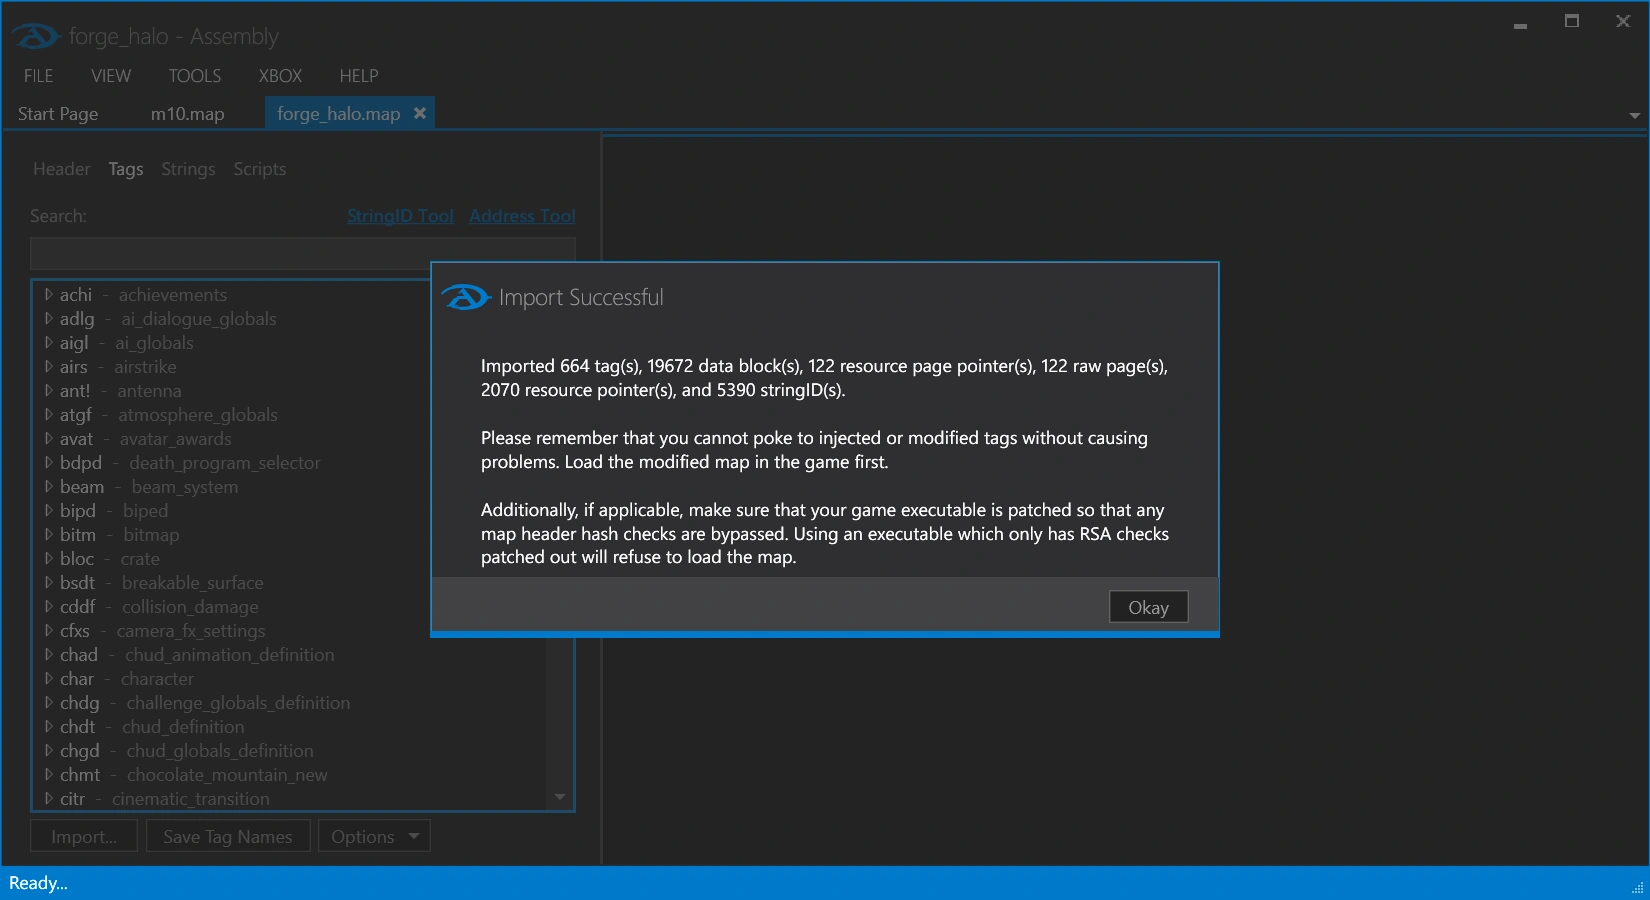Switch to the m10.map tab
The width and height of the screenshot is (1650, 900).
(x=188, y=114)
